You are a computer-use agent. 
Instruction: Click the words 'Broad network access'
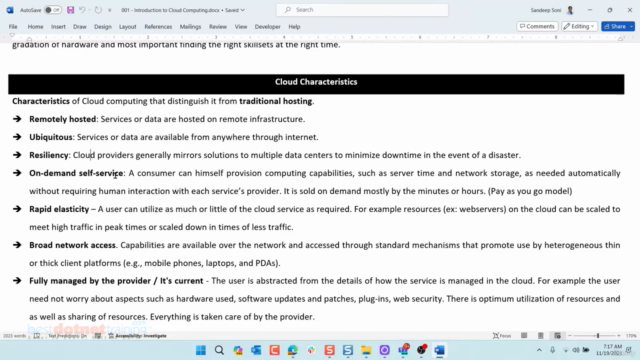[72, 245]
